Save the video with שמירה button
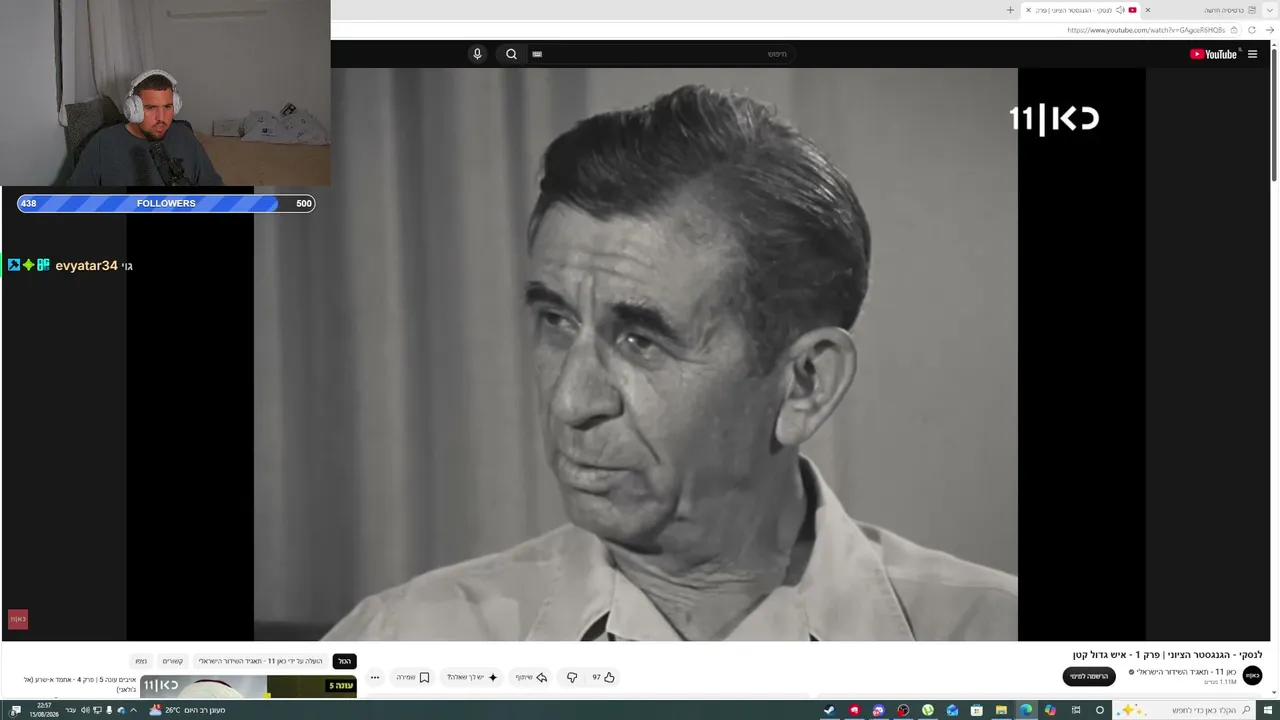 pos(413,677)
